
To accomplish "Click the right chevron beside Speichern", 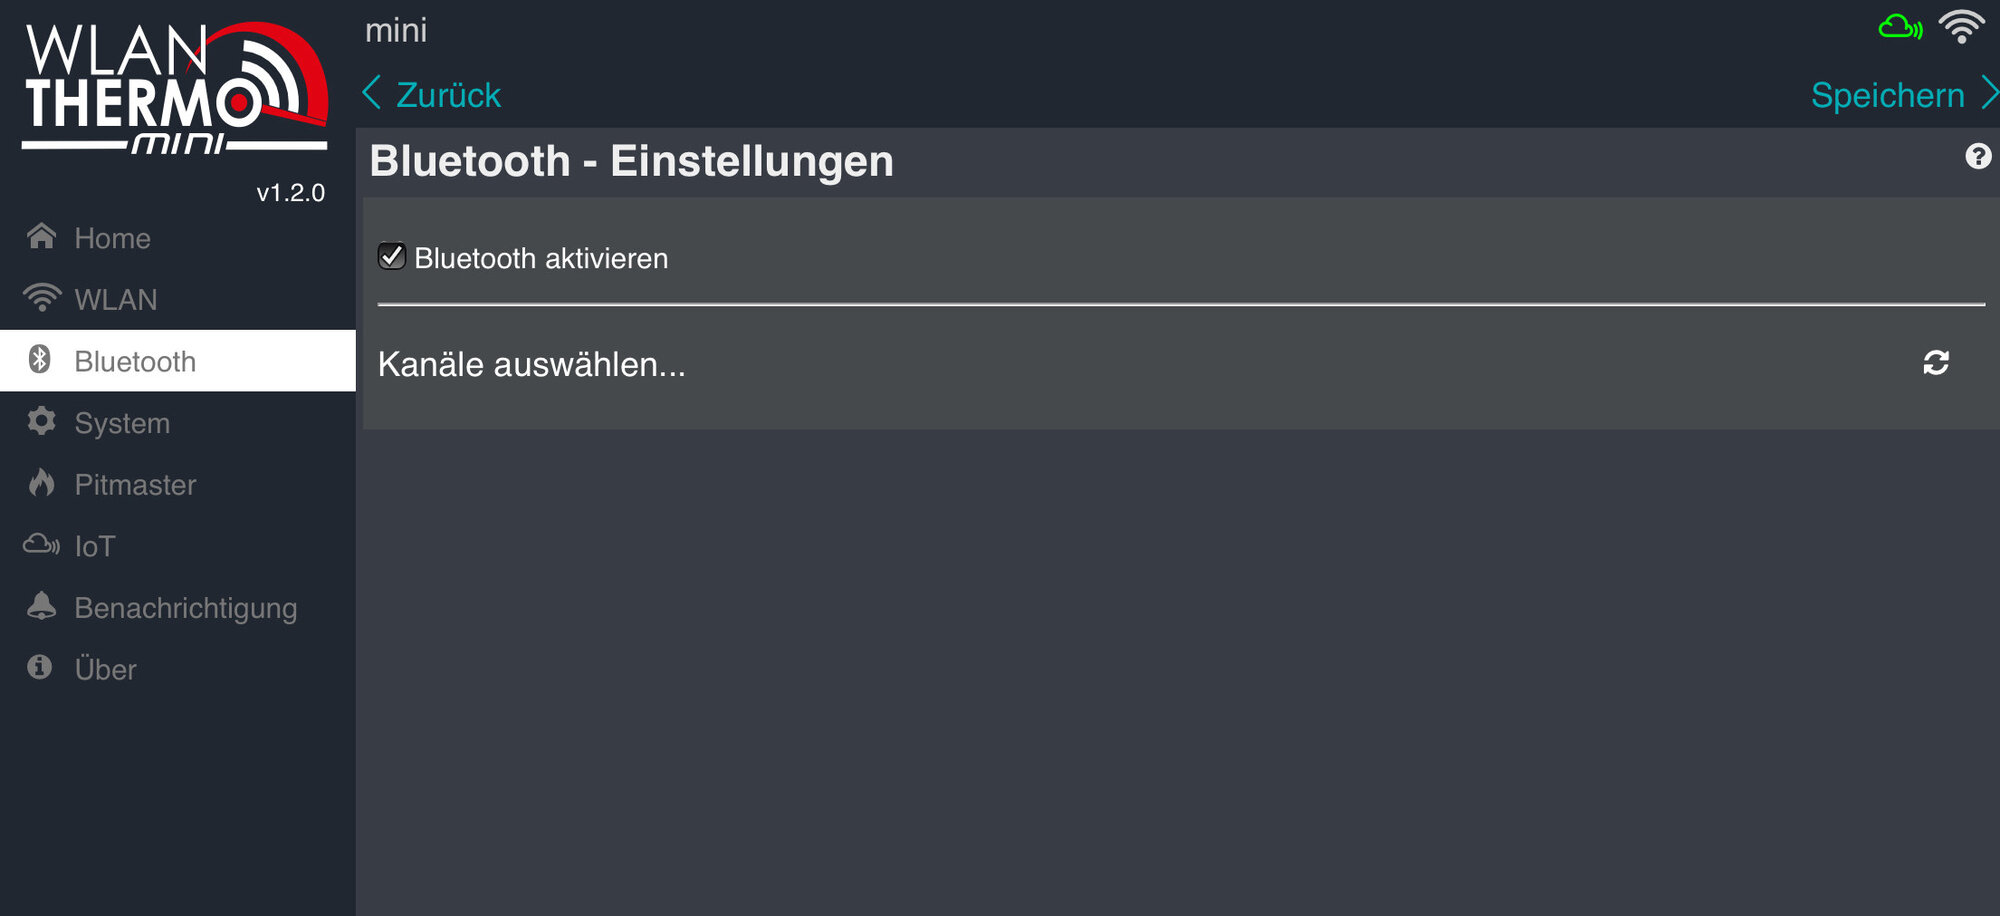I will [x=1990, y=94].
